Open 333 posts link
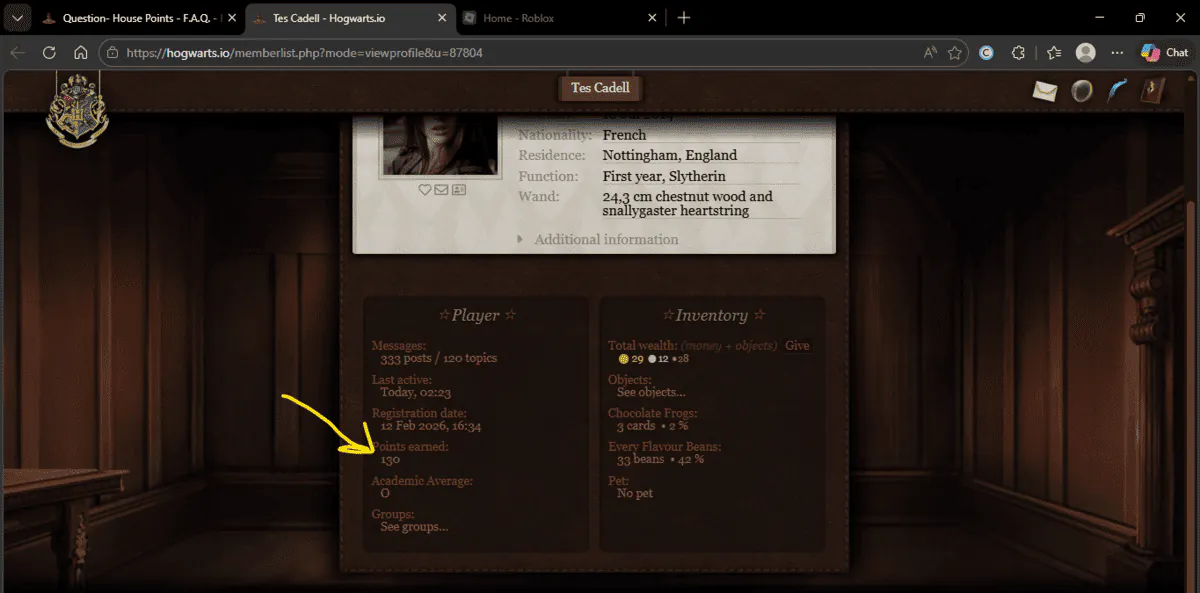This screenshot has height=593, width=1200. point(407,358)
